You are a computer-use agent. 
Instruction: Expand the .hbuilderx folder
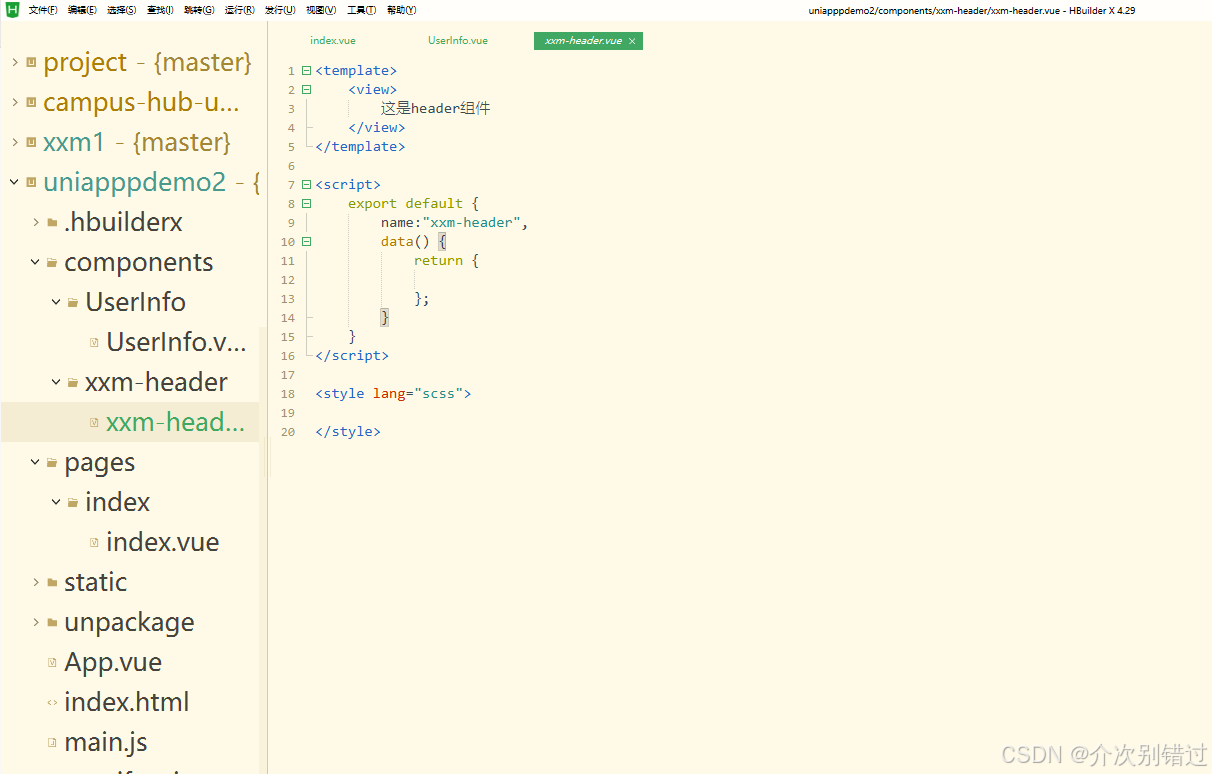(36, 222)
